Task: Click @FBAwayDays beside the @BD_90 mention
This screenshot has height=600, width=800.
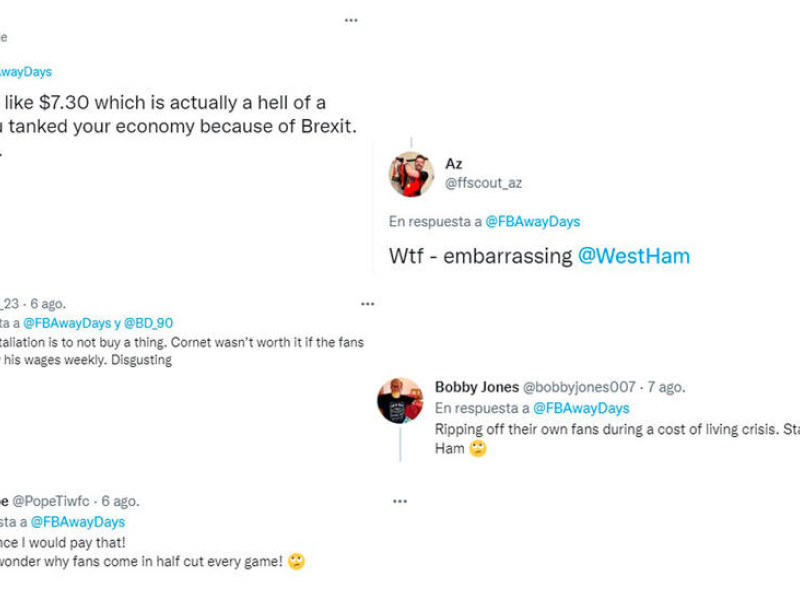Action: click(x=69, y=323)
